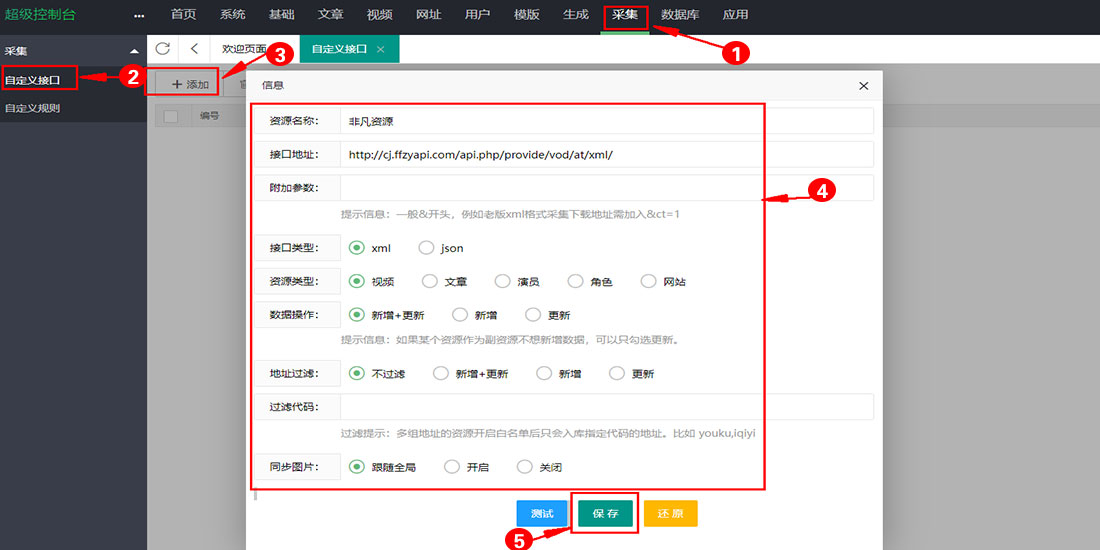Click the refresh icon in tab bar
1100x550 pixels.
163,49
